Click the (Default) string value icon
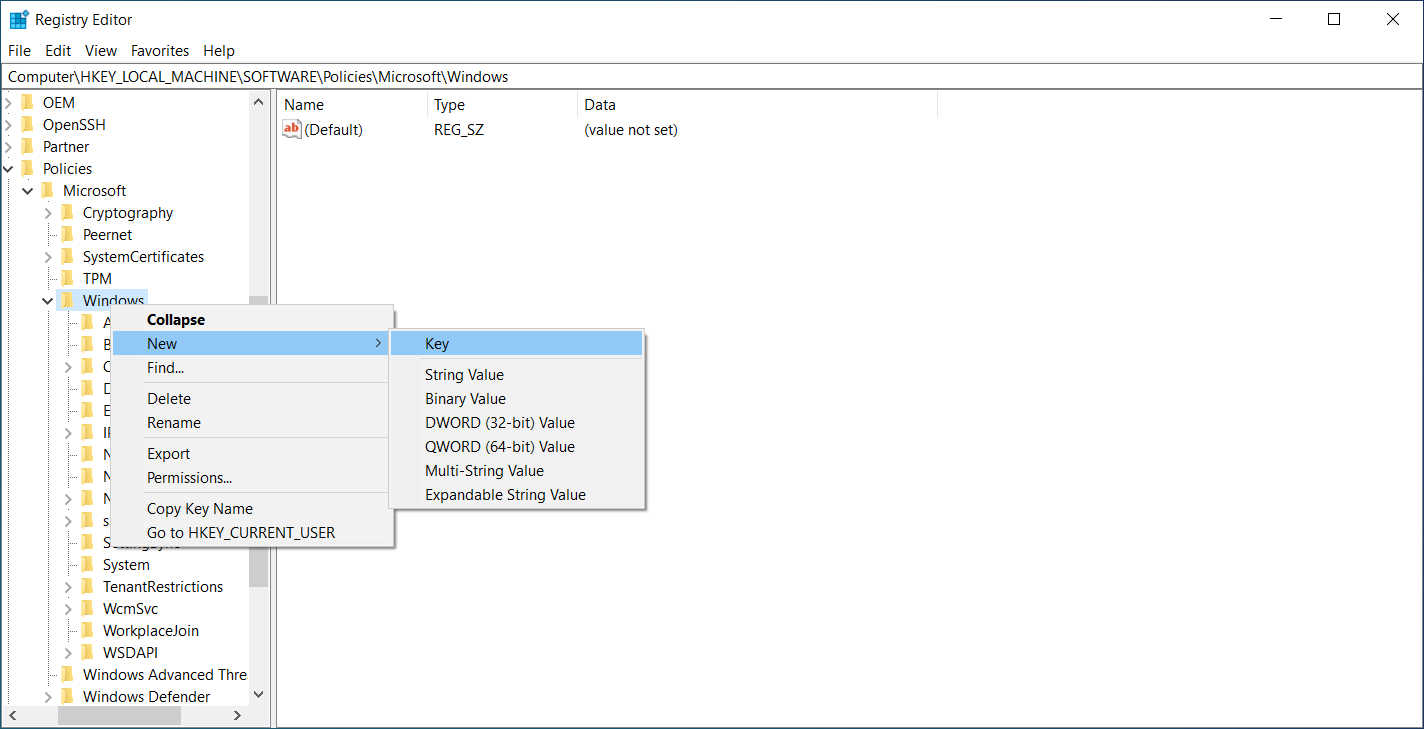This screenshot has height=729, width=1424. pyautogui.click(x=292, y=129)
